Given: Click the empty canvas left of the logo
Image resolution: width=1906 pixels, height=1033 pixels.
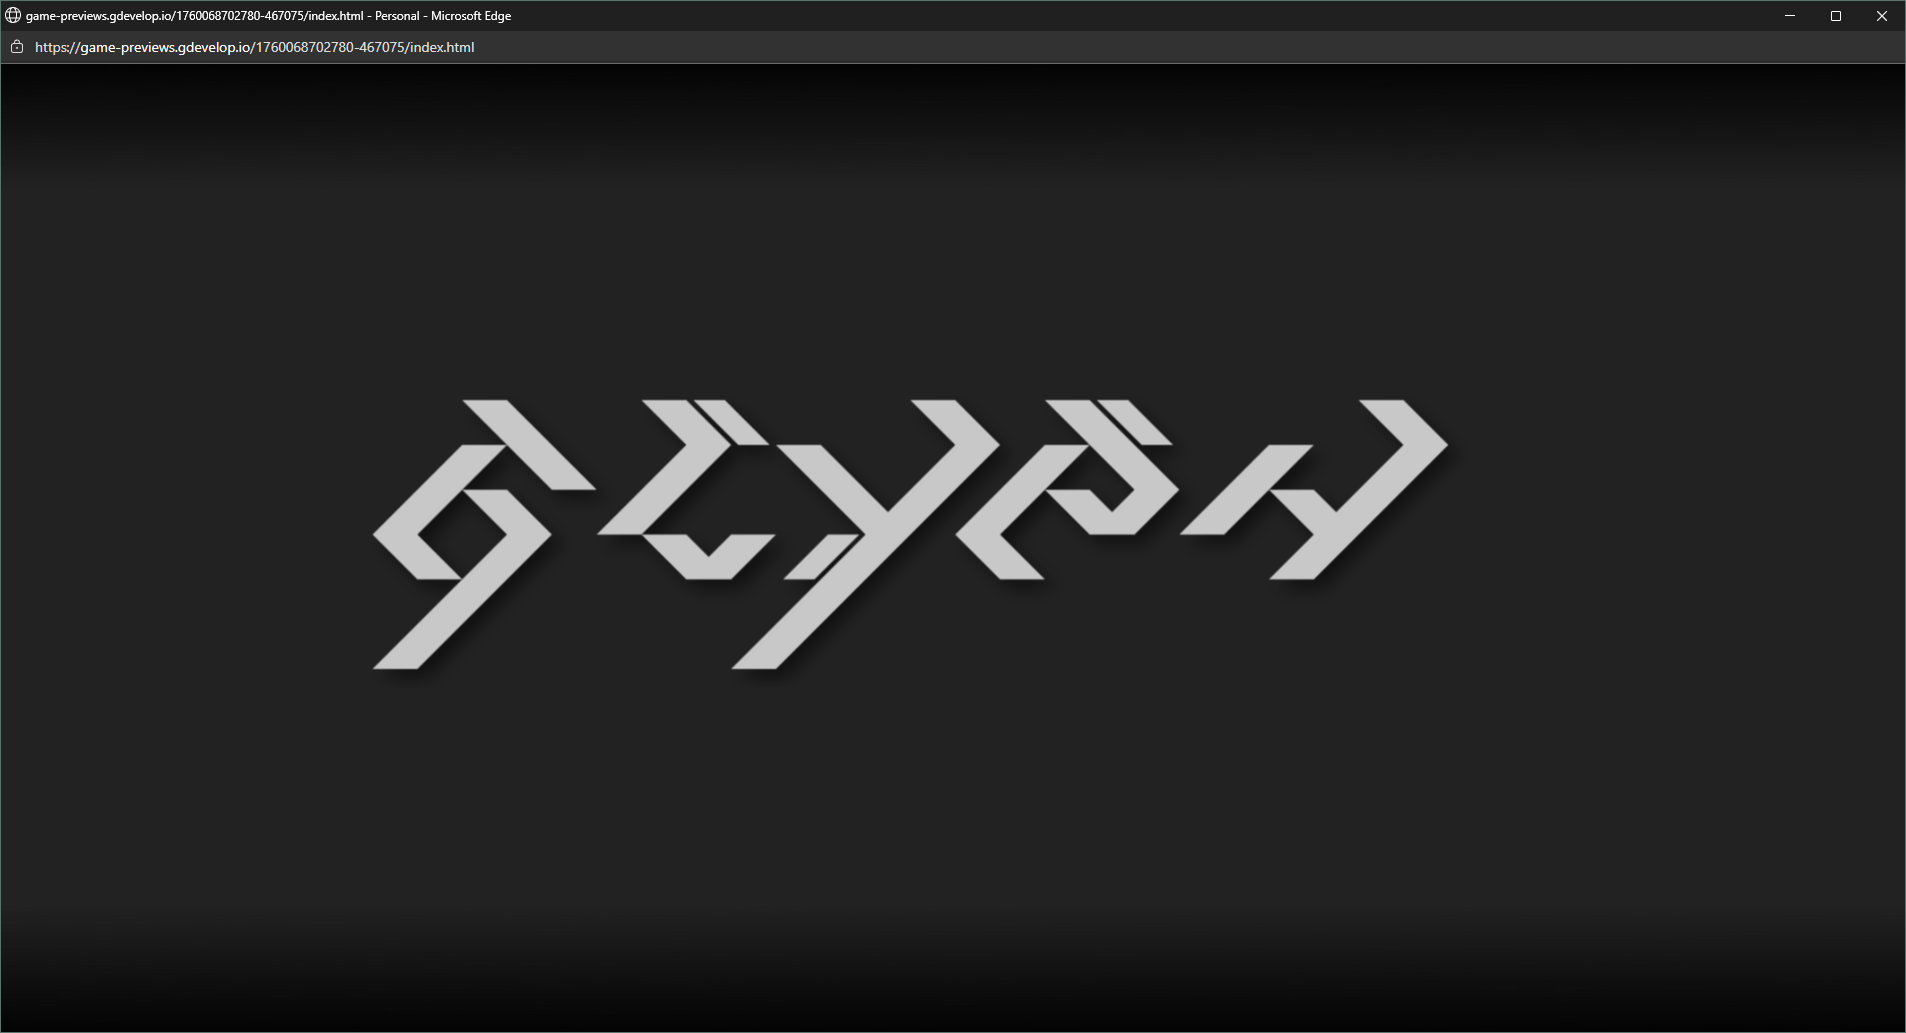Looking at the screenshot, I should 180,530.
